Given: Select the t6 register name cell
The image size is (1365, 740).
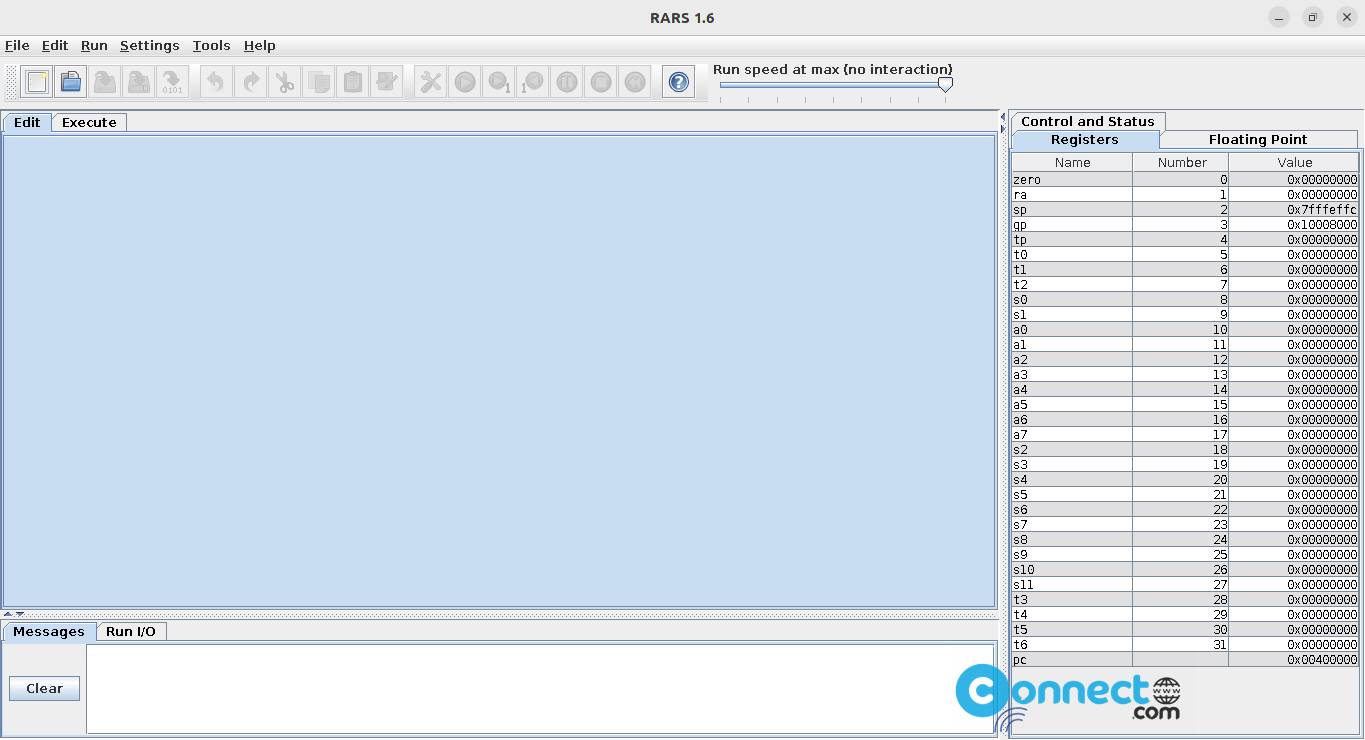Looking at the screenshot, I should click(x=1072, y=645).
